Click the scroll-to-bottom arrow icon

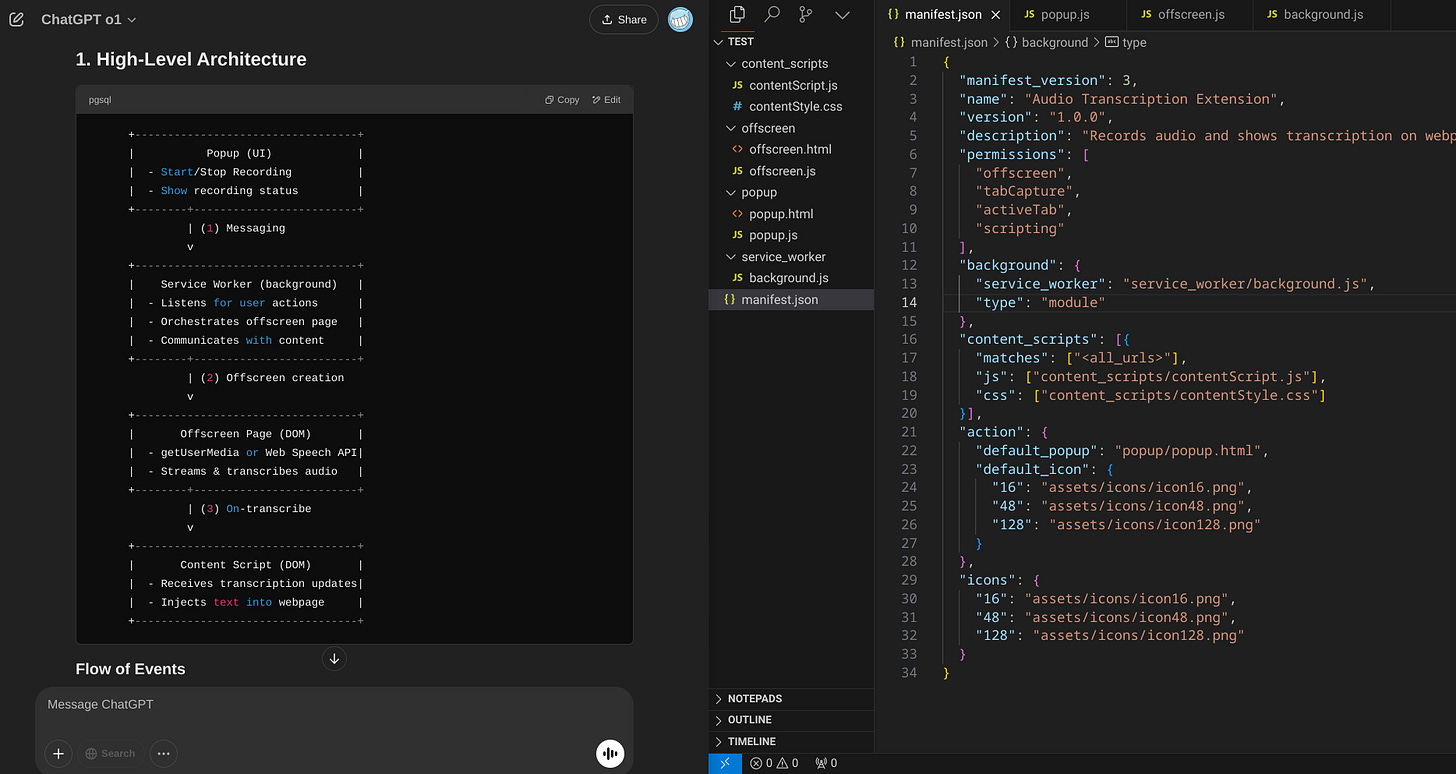pos(334,658)
